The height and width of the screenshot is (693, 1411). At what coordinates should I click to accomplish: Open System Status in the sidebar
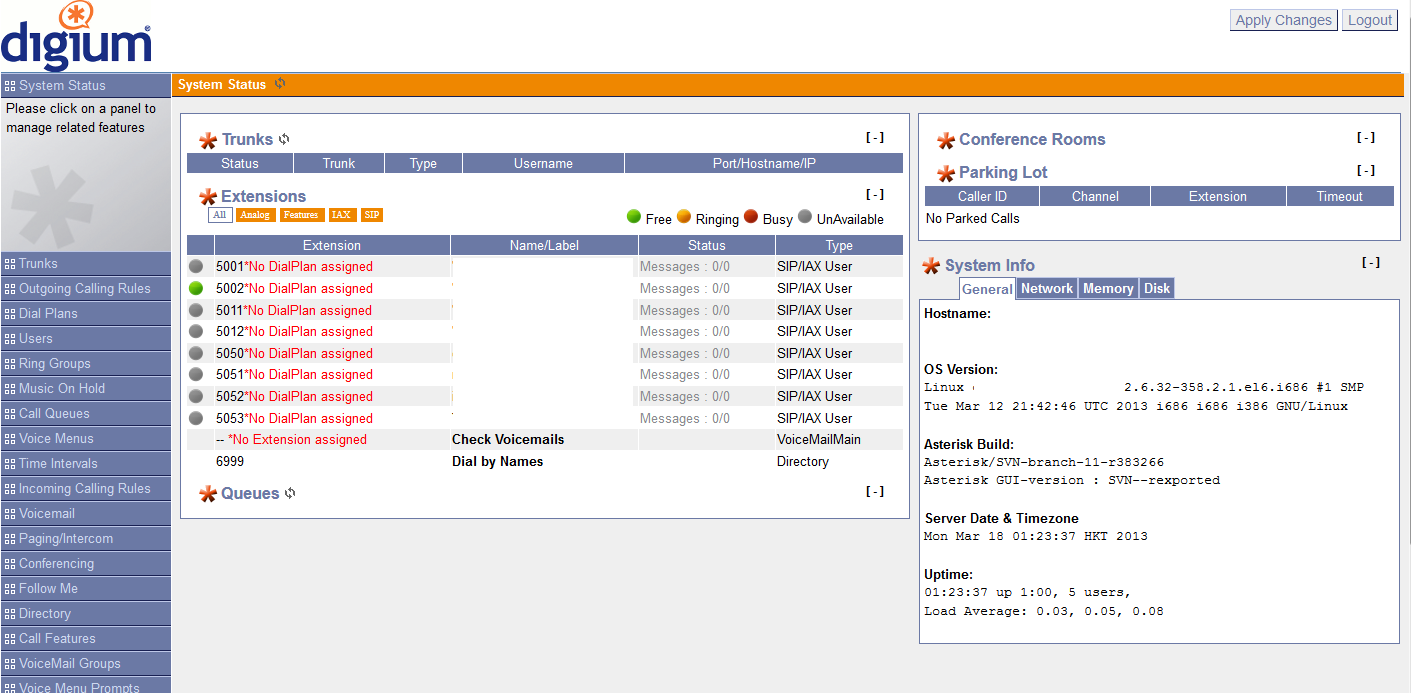coord(85,85)
